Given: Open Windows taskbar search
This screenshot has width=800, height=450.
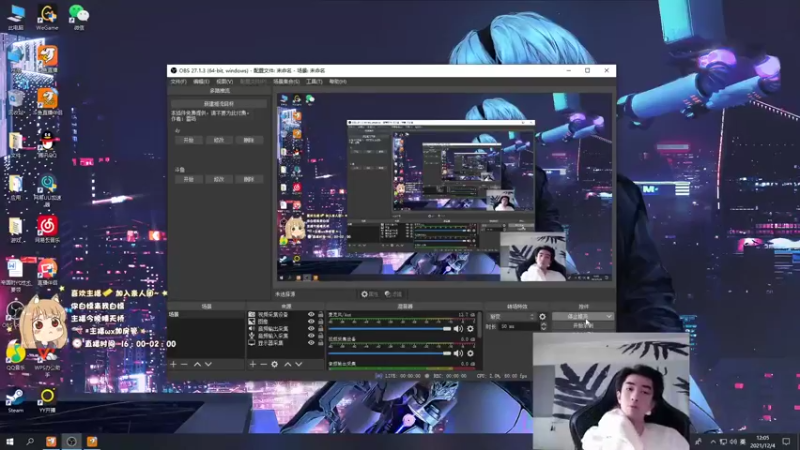Looking at the screenshot, I should [30, 441].
